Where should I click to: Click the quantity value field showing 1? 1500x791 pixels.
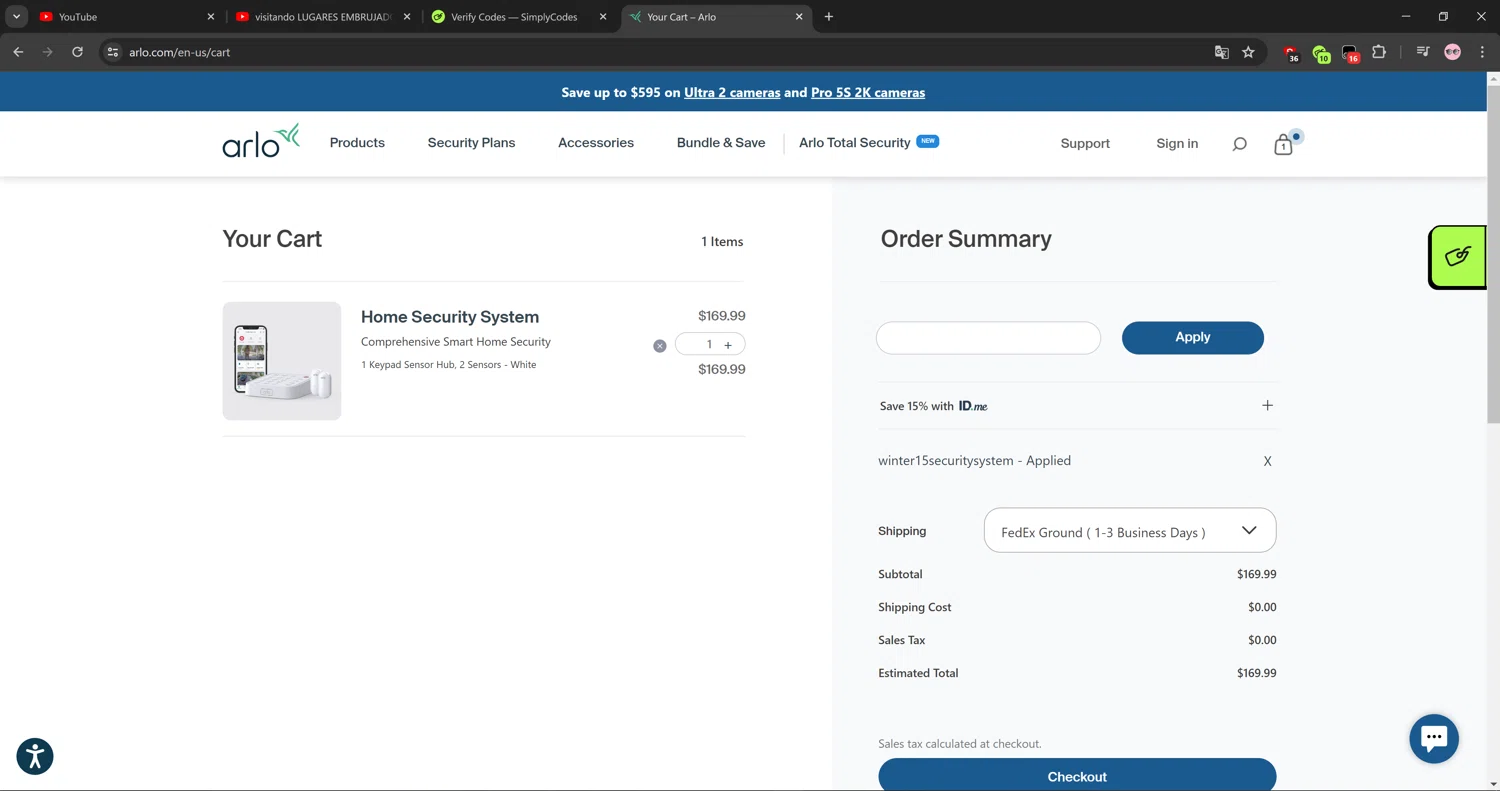pos(709,345)
